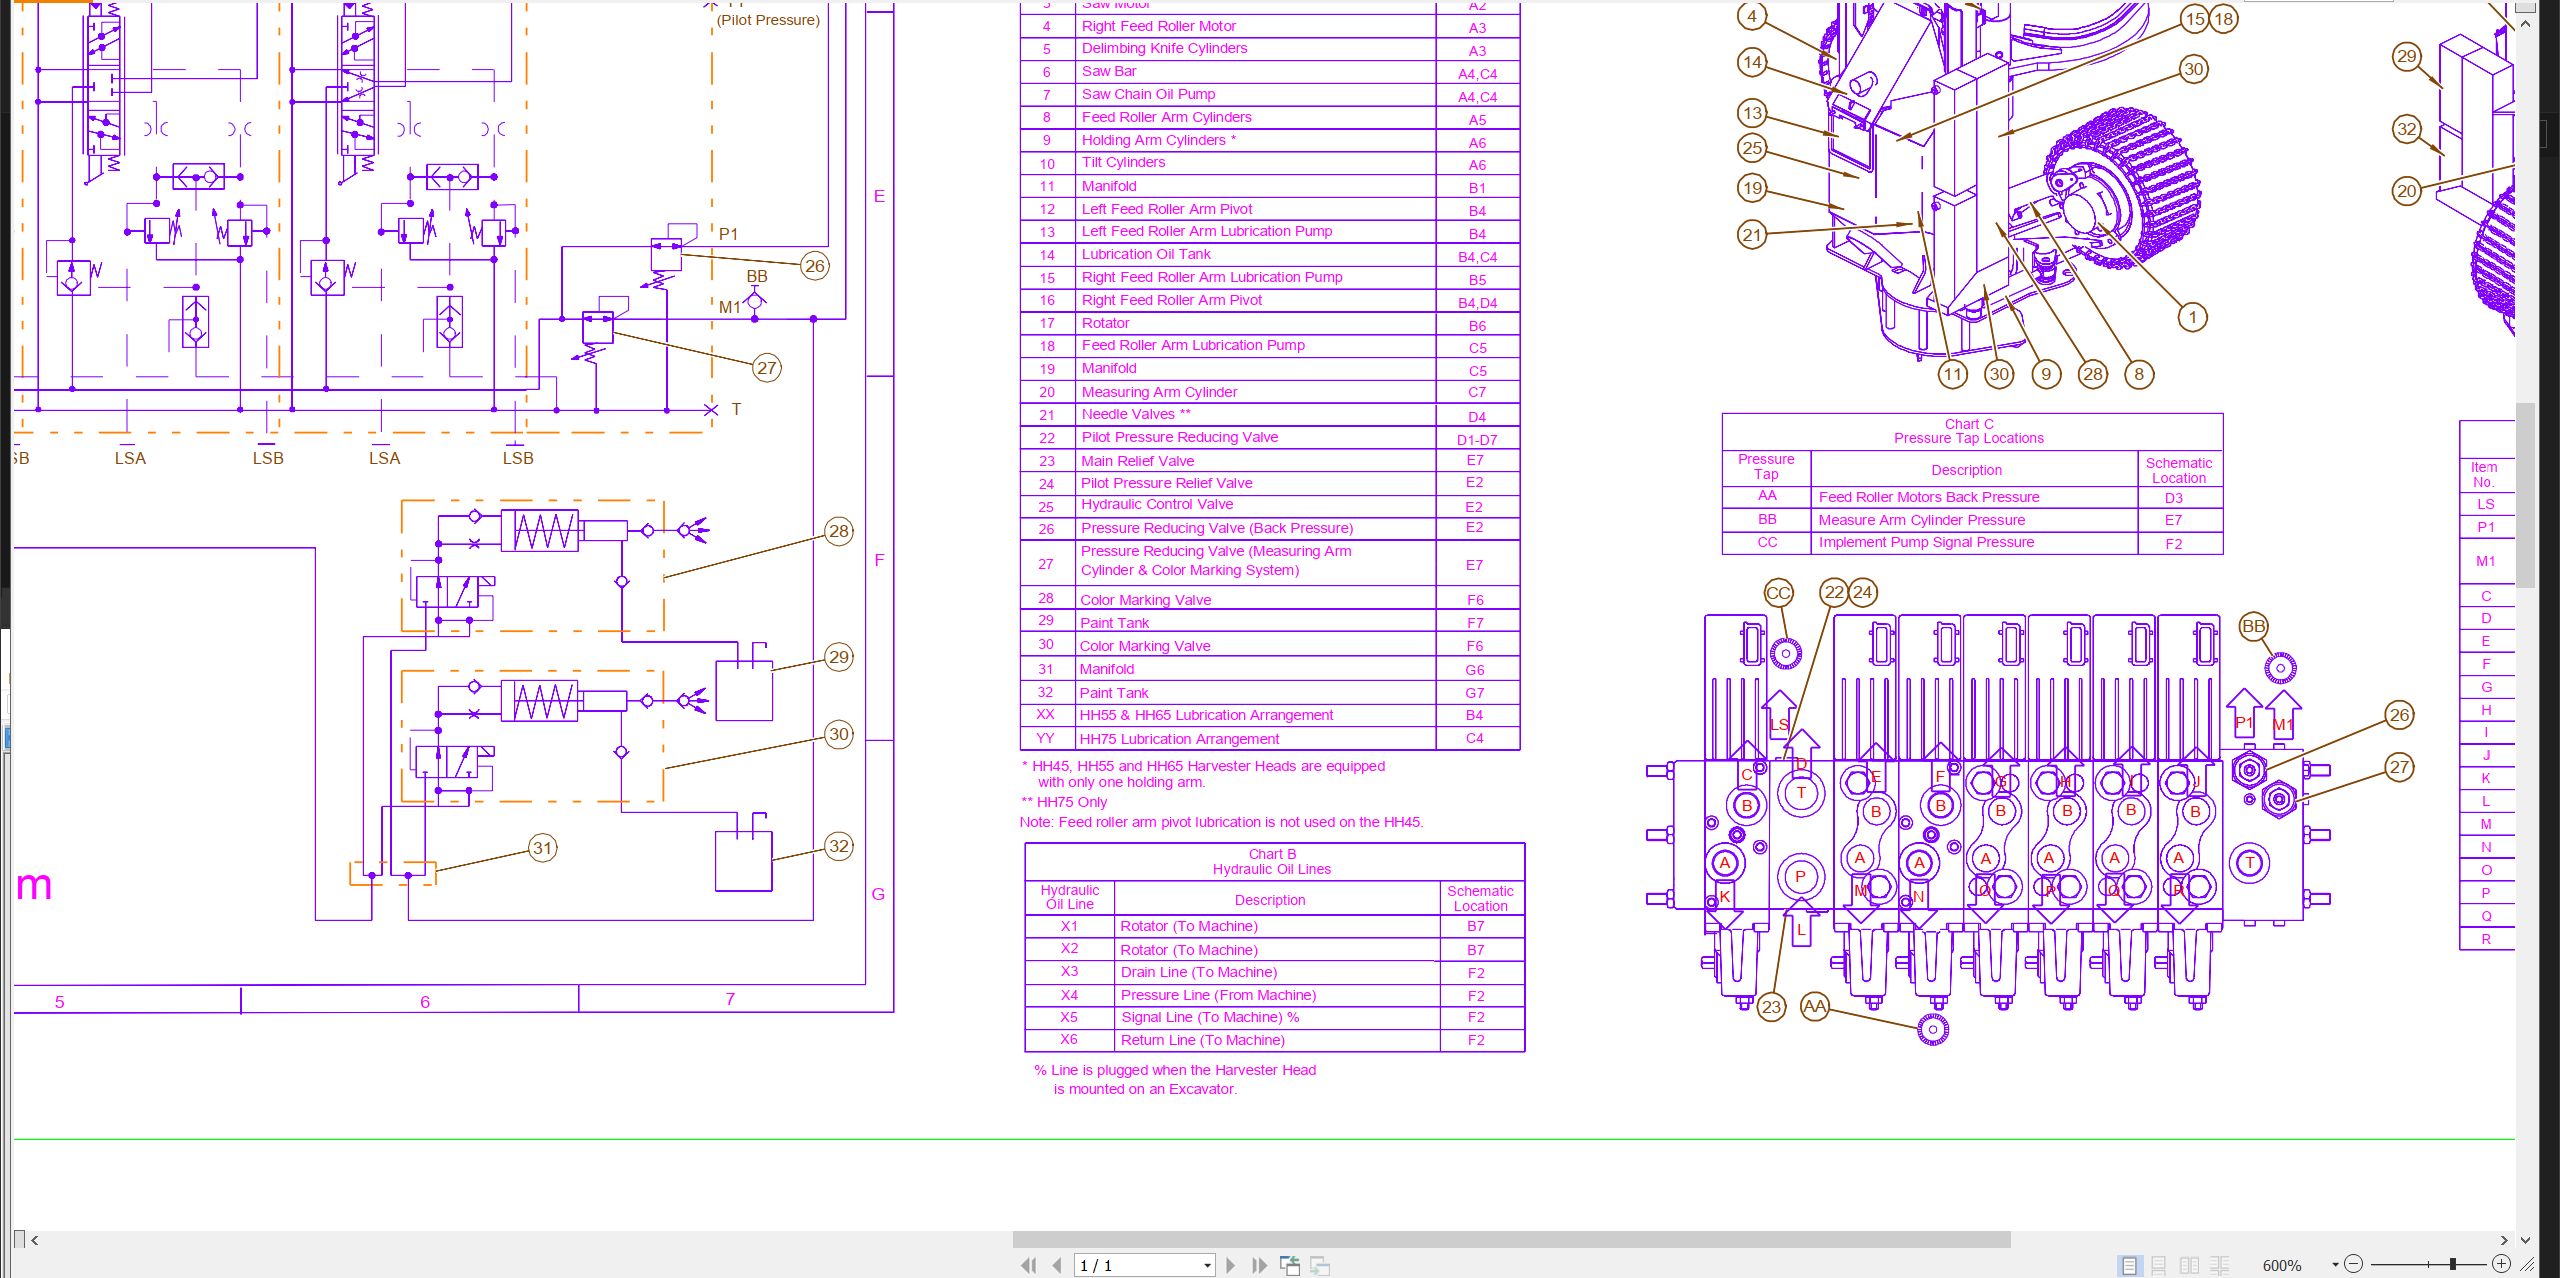The width and height of the screenshot is (2560, 1278).
Task: Click 'Right Feed Roller Motor' table row
Action: [1269, 27]
